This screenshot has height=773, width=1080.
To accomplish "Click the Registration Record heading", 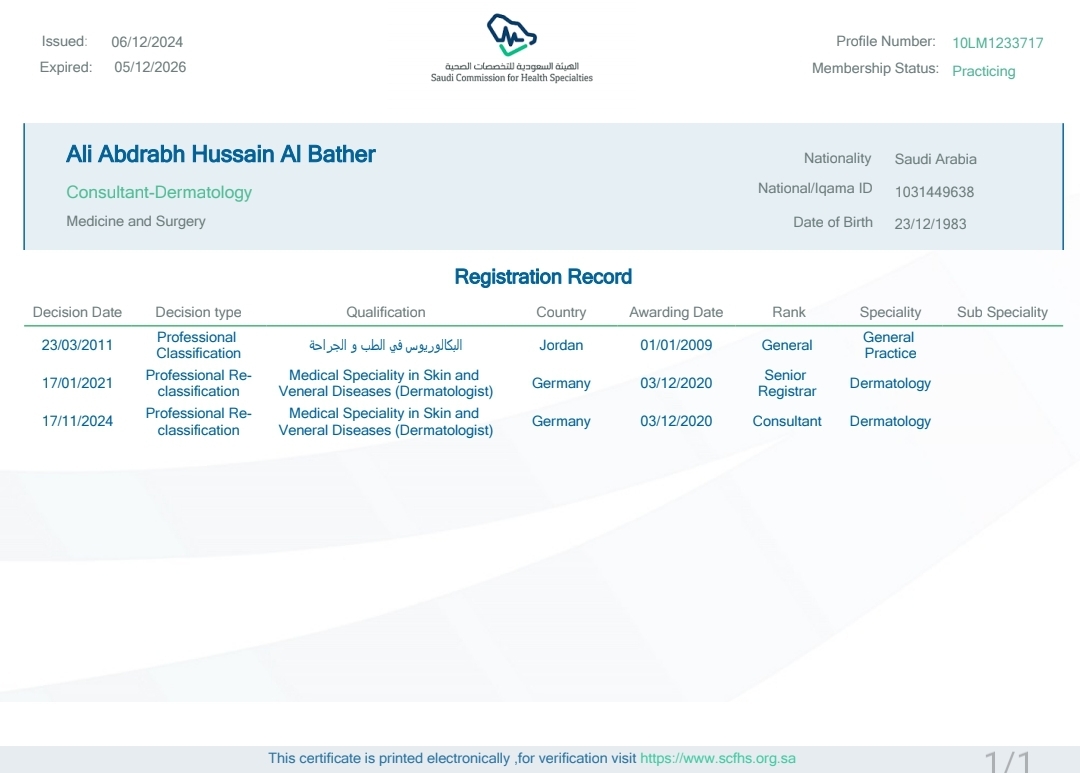I will [543, 277].
